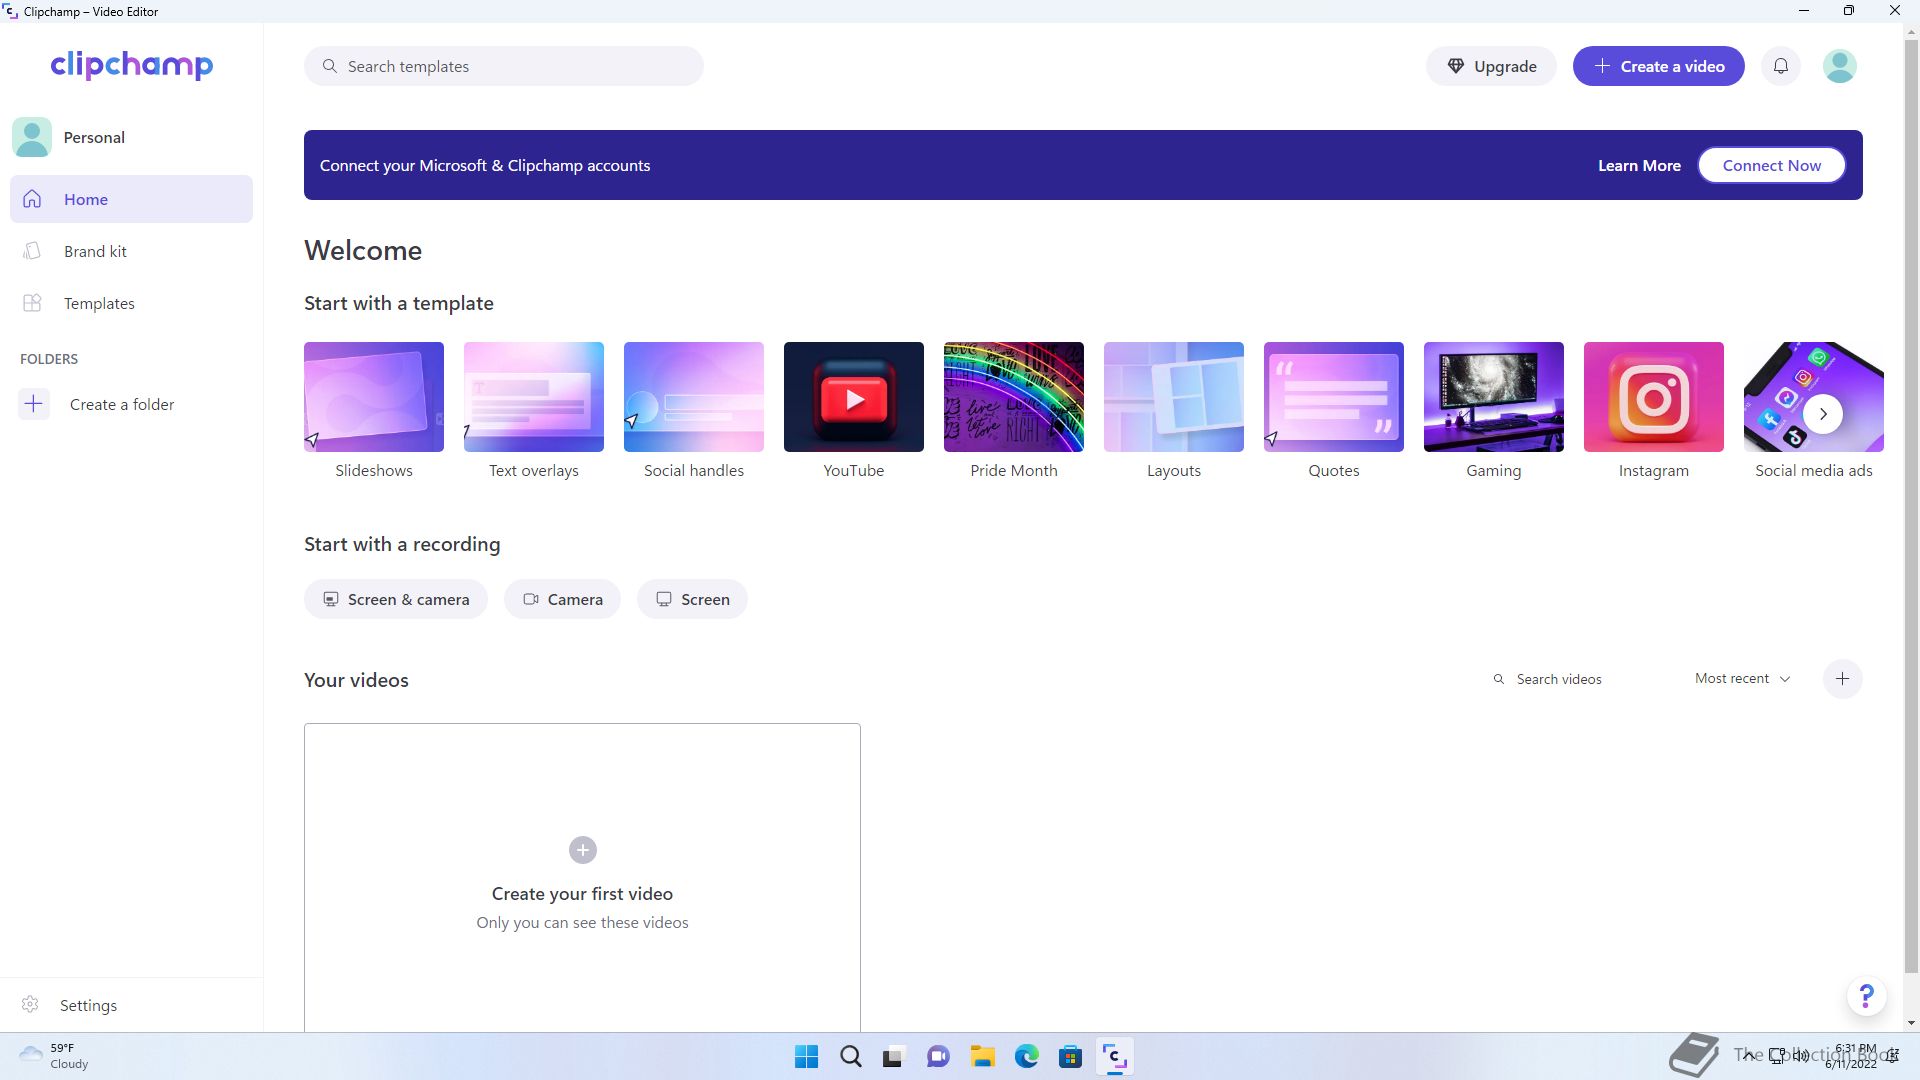Start a Screen recording
Screen dimensions: 1920x1080
(x=692, y=599)
